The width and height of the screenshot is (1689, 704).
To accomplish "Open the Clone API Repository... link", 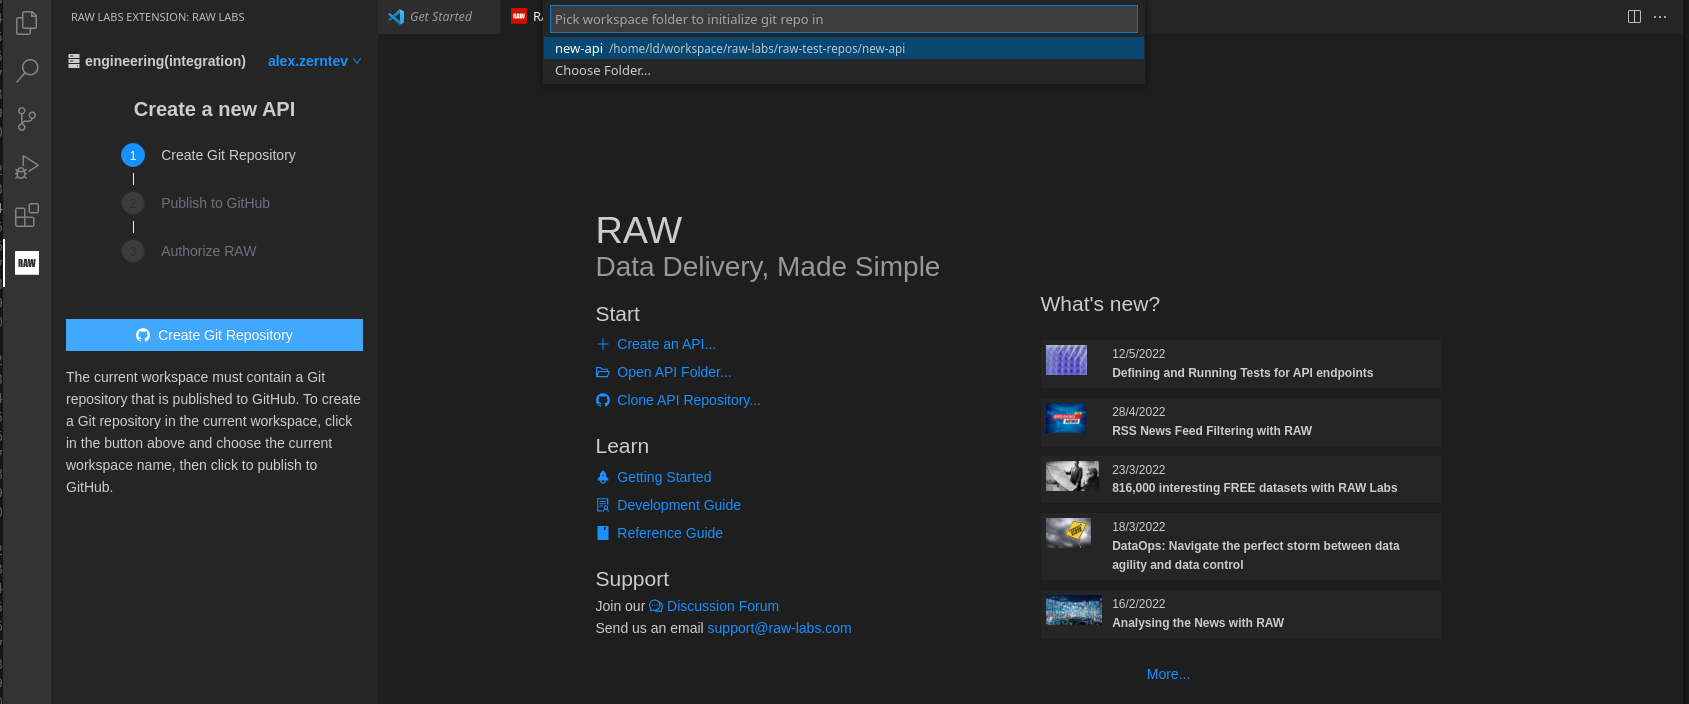I will pos(688,400).
